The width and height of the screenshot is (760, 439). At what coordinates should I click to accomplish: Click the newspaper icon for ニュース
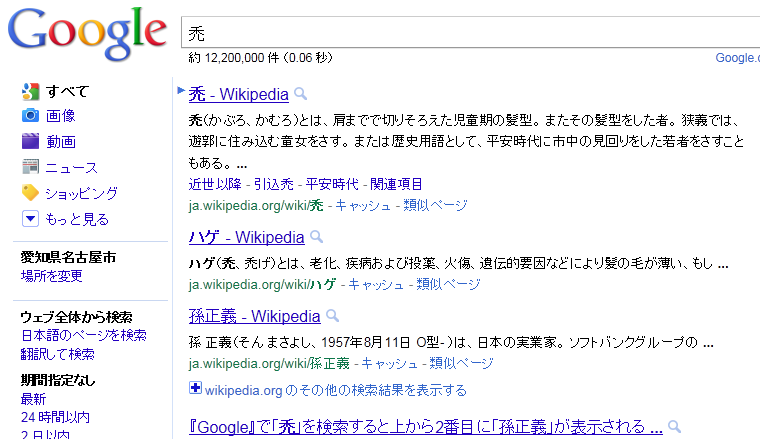tap(31, 167)
